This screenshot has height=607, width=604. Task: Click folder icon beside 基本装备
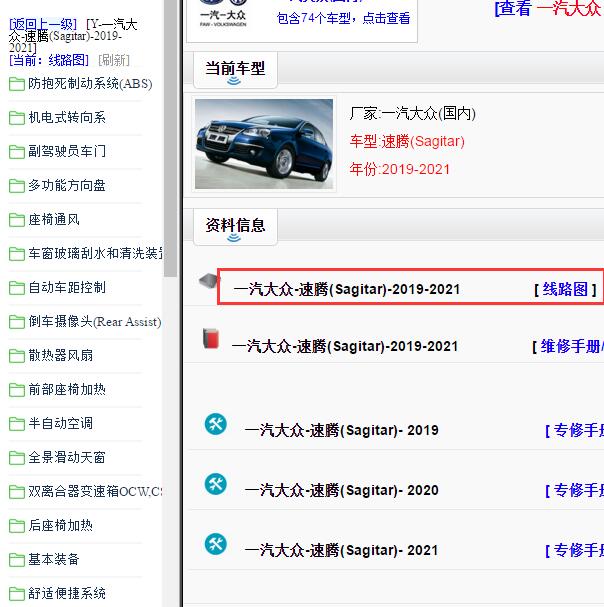pyautogui.click(x=17, y=560)
